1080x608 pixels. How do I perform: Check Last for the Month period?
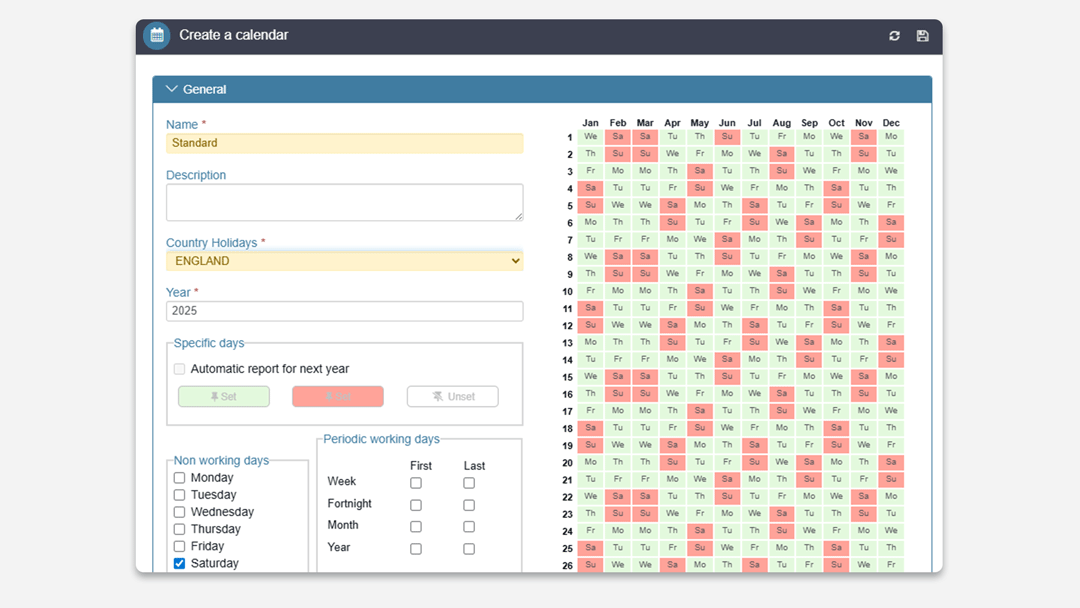(x=469, y=527)
